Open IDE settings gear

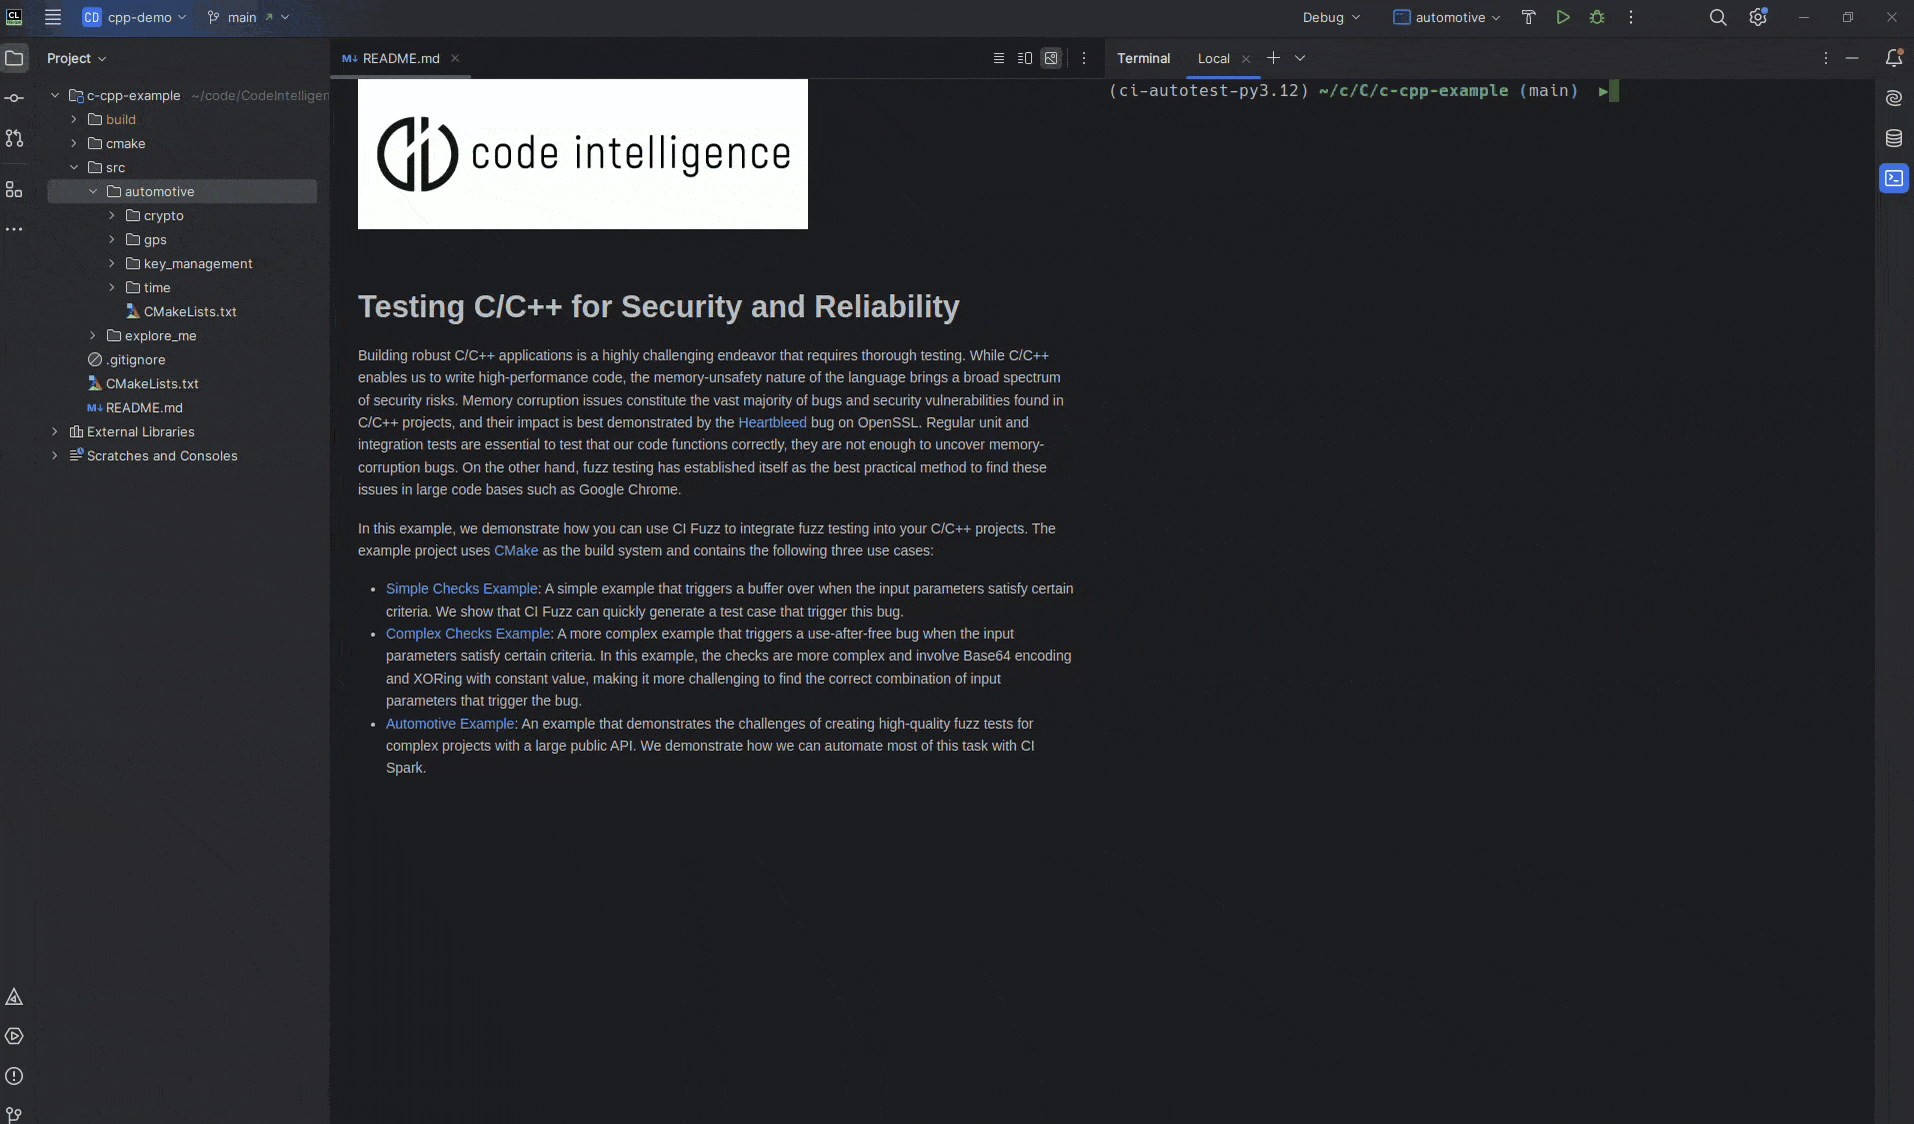point(1758,17)
